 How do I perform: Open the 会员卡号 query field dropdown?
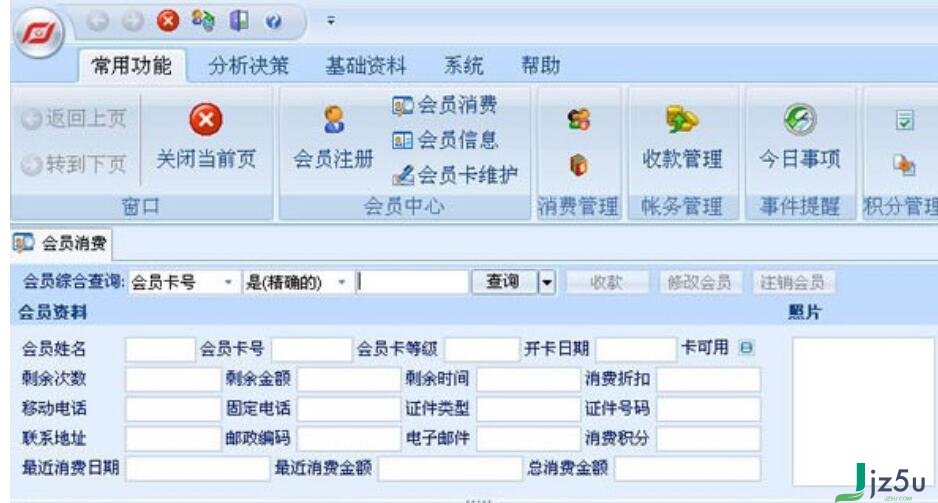[227, 282]
